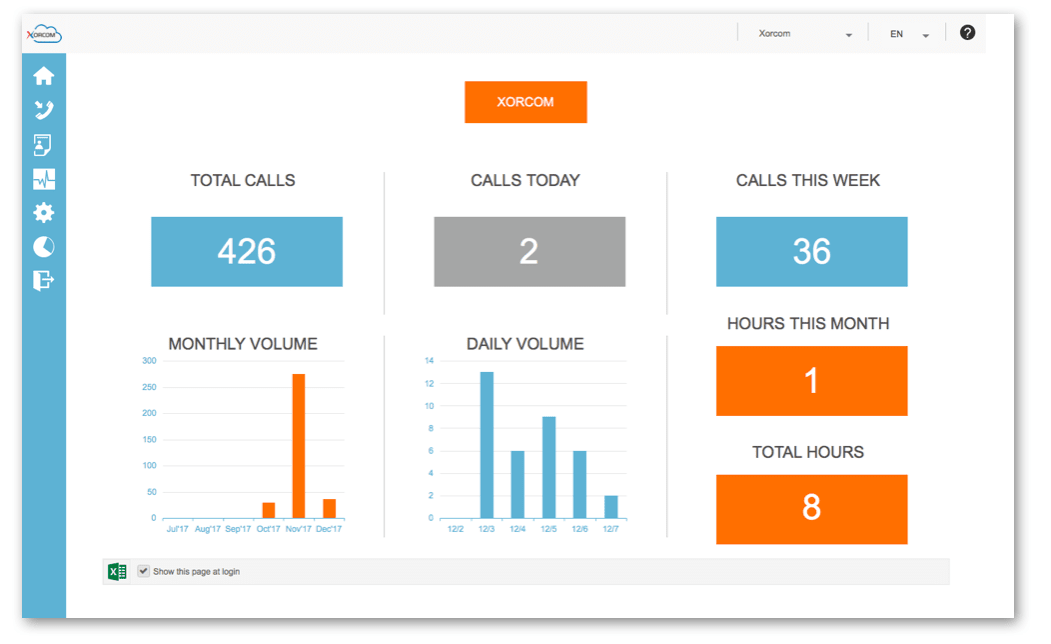Click the TOTAL HOURS heading

[x=808, y=452]
